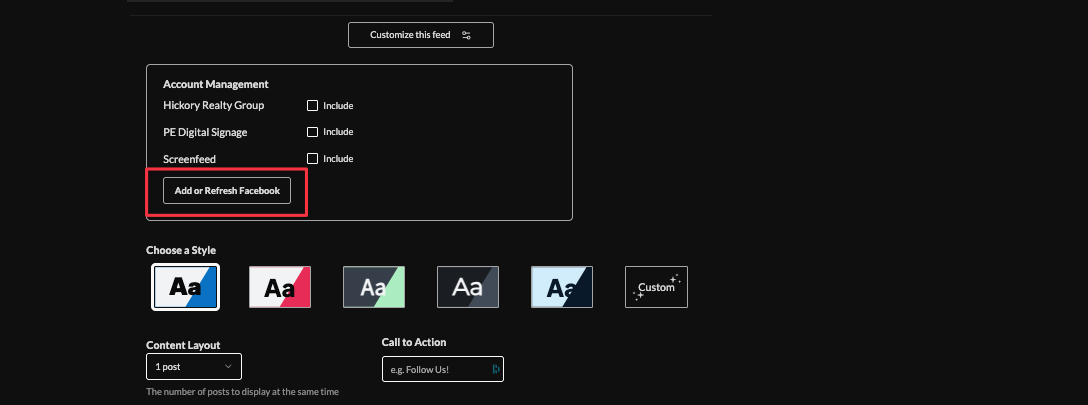
Task: Open the Custom style option with sparkles
Action: [x=656, y=287]
